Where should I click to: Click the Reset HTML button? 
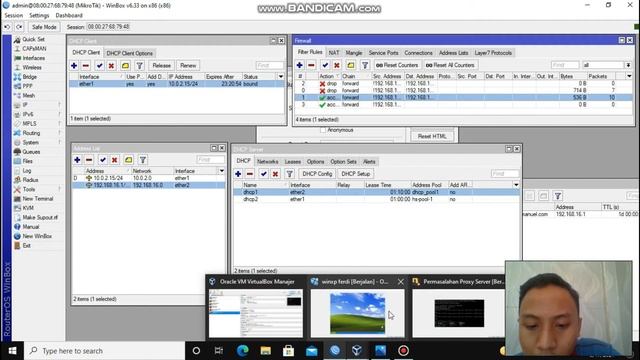point(432,136)
